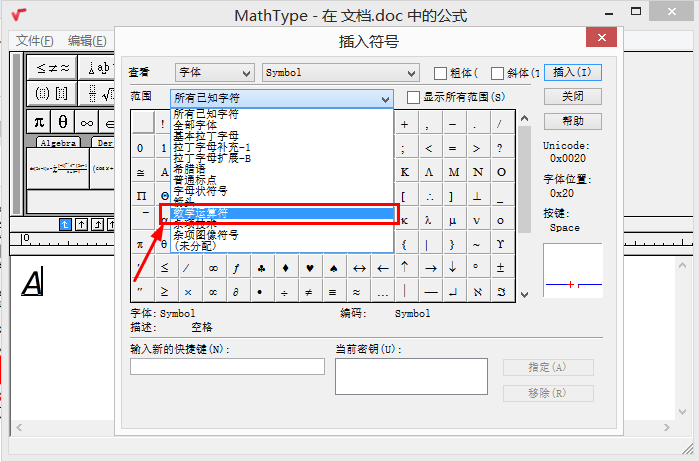Click the 插入(I) button
Screen dimensions: 699x462
tap(572, 72)
